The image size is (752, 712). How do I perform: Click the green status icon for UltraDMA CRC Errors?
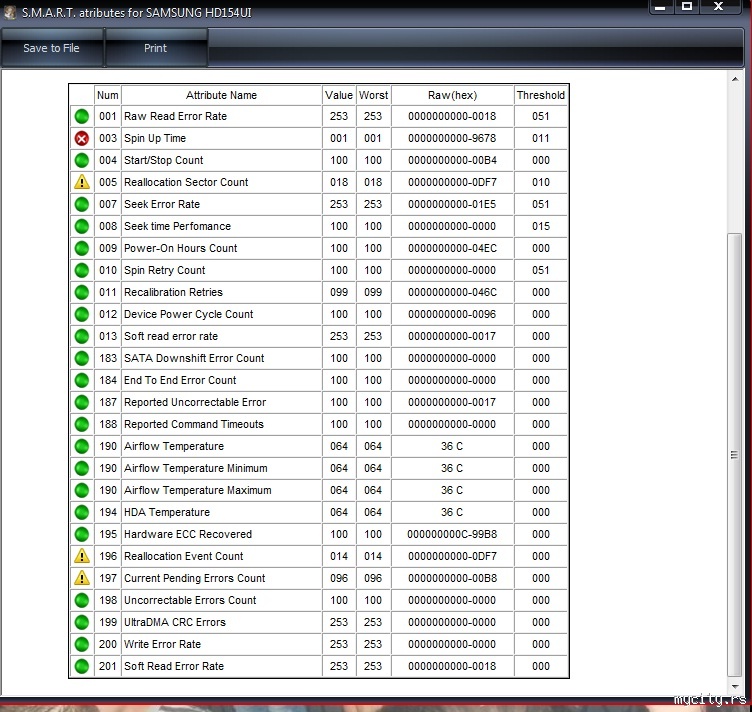point(82,622)
